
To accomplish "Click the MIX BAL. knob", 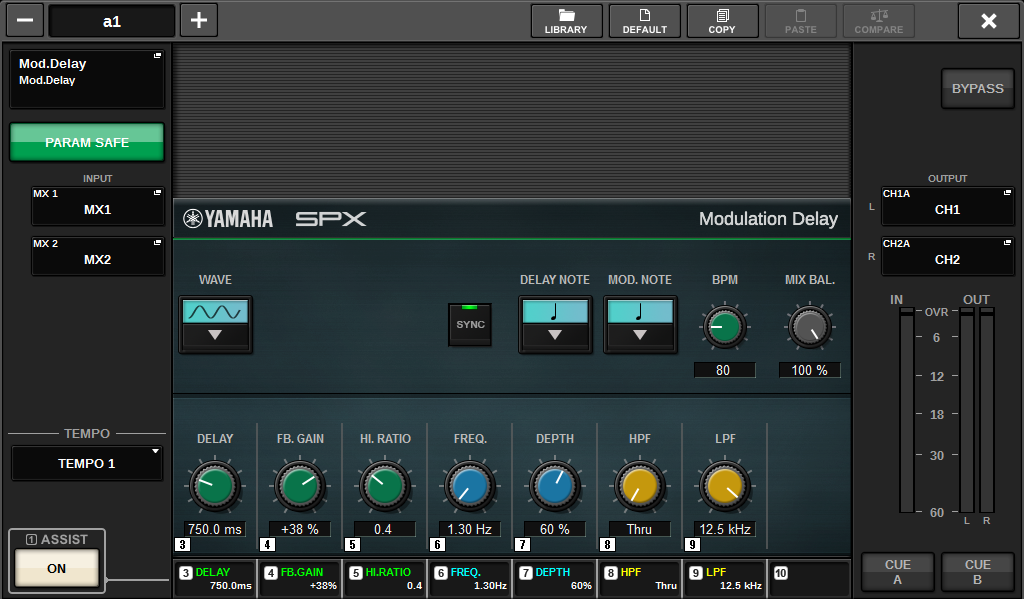I will click(809, 327).
